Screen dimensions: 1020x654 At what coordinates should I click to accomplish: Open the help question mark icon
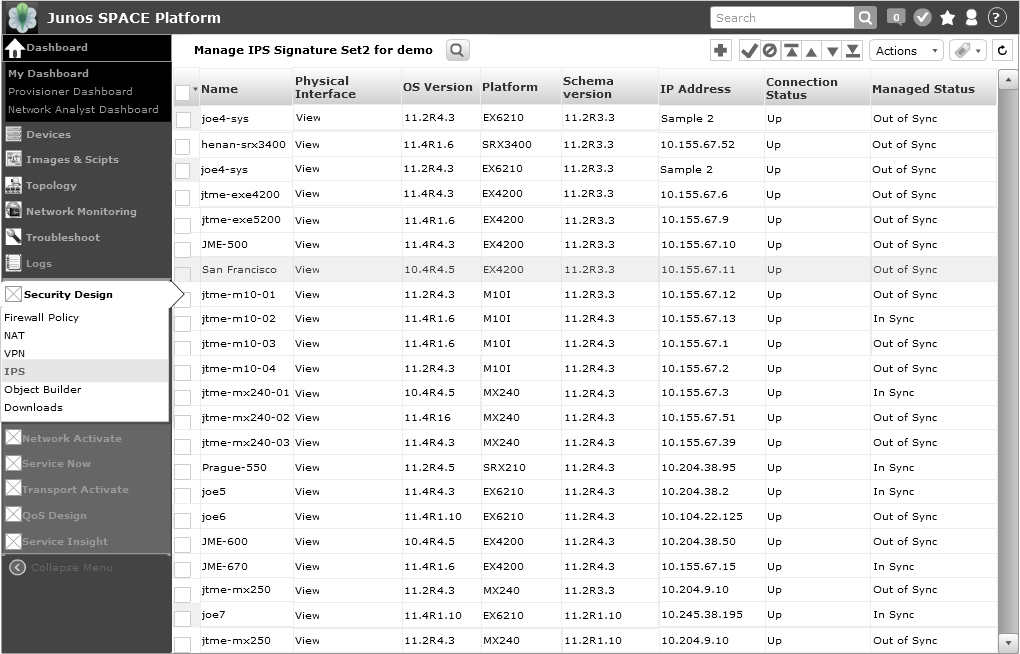tap(997, 18)
